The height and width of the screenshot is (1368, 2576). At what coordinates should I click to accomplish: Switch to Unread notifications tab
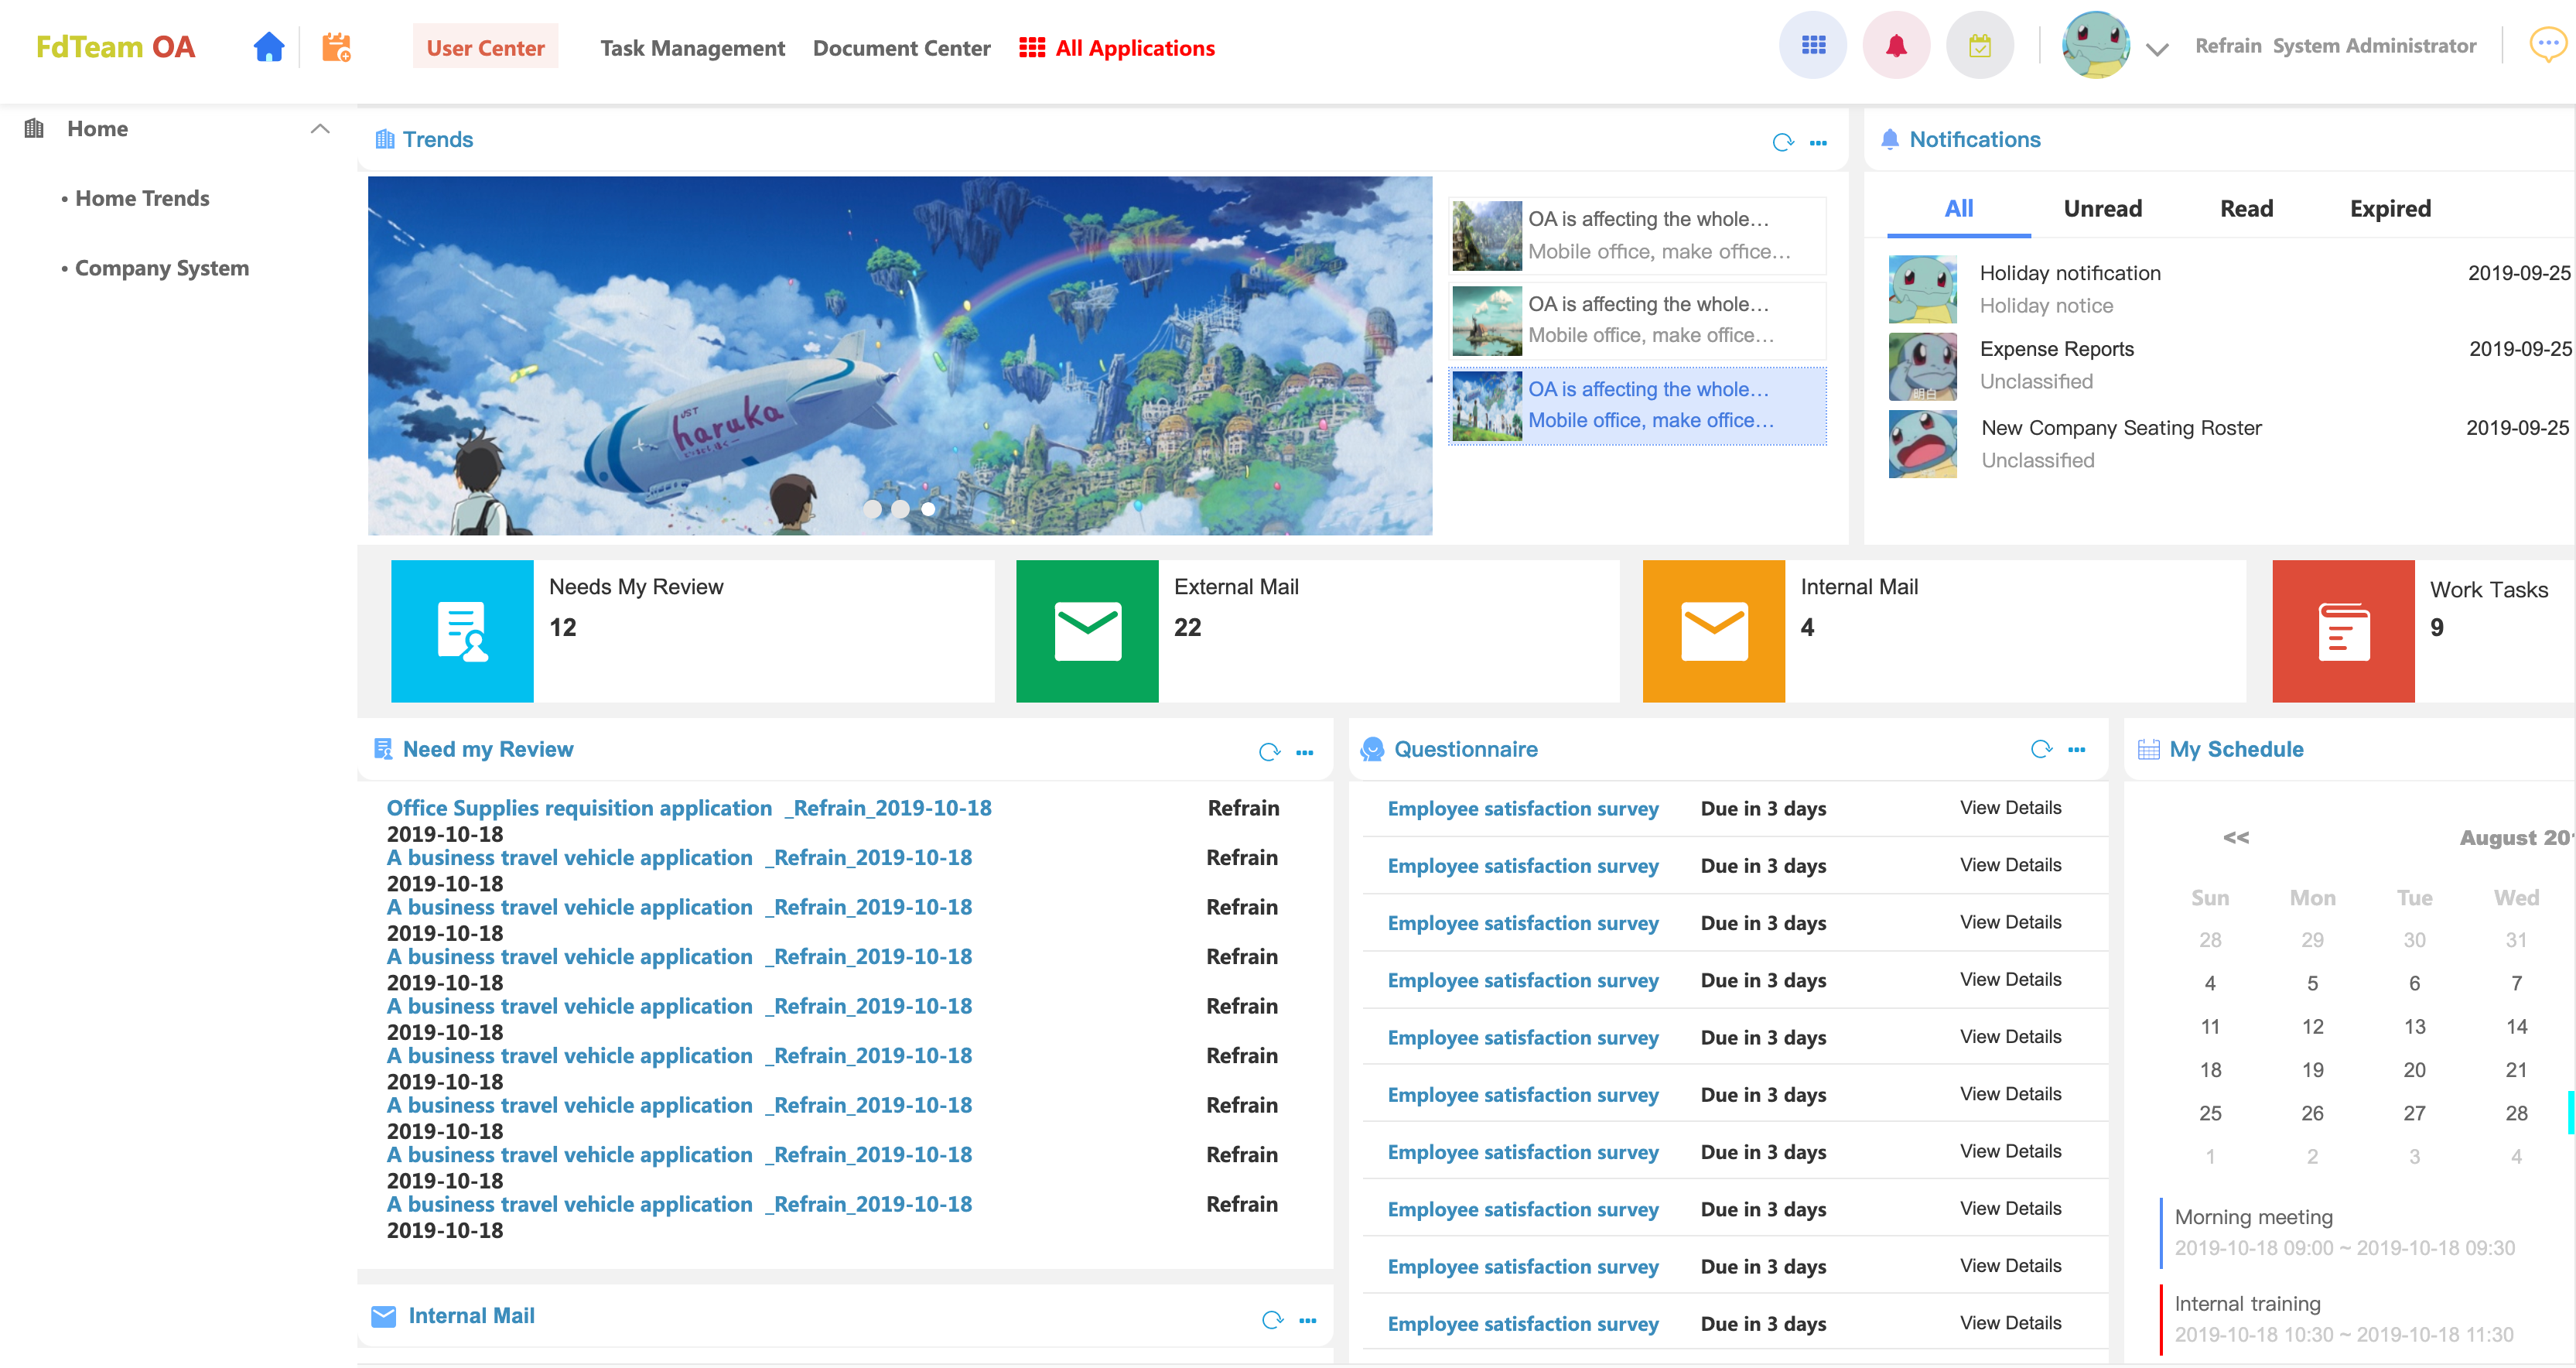click(x=2102, y=208)
